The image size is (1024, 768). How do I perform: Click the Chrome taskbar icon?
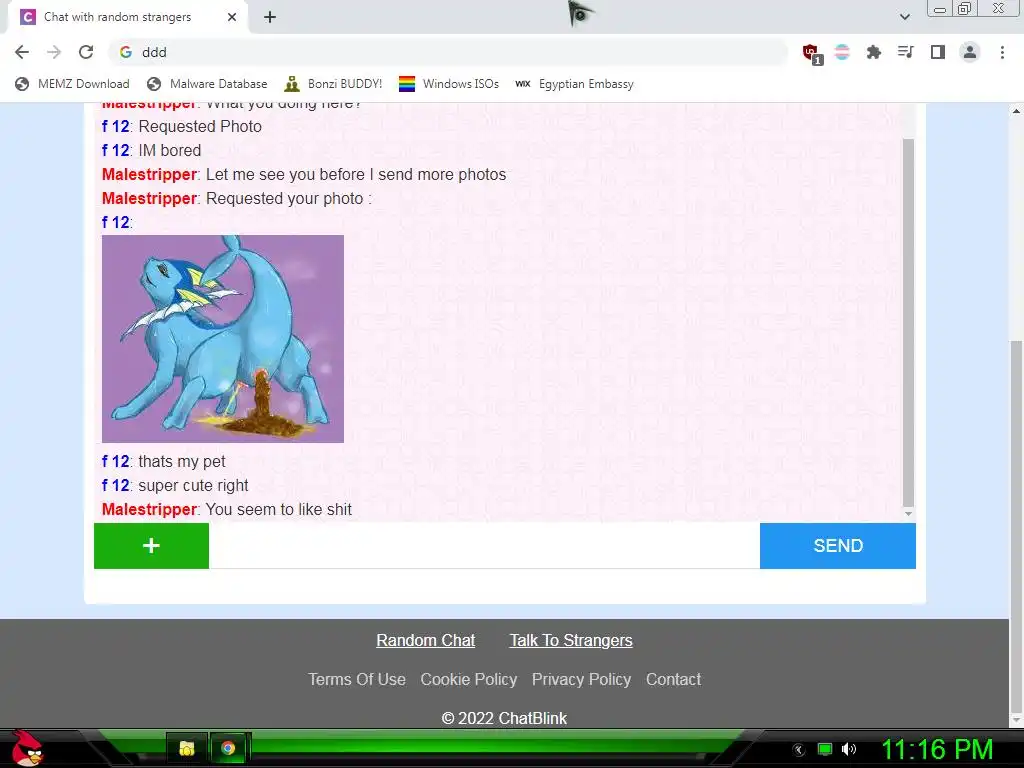228,748
